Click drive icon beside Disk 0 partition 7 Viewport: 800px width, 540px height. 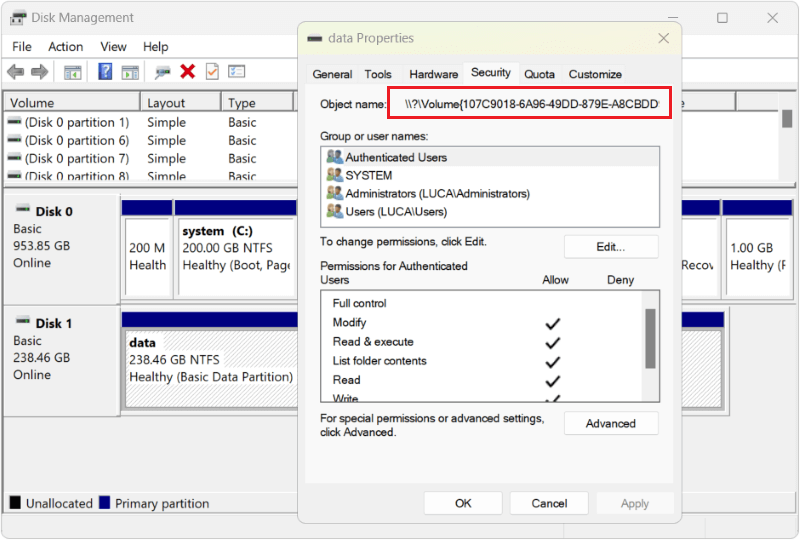(15, 158)
